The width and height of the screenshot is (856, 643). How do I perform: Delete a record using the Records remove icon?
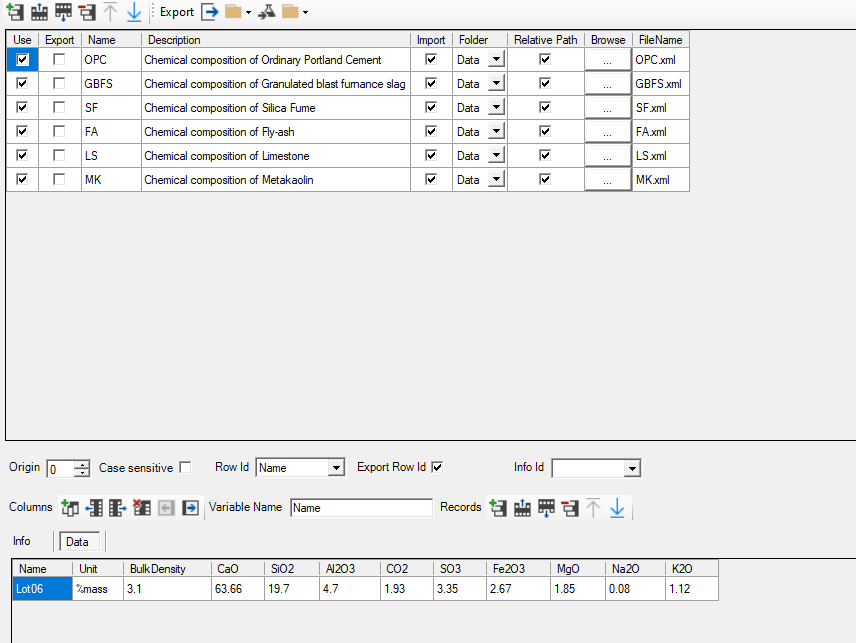[x=570, y=508]
